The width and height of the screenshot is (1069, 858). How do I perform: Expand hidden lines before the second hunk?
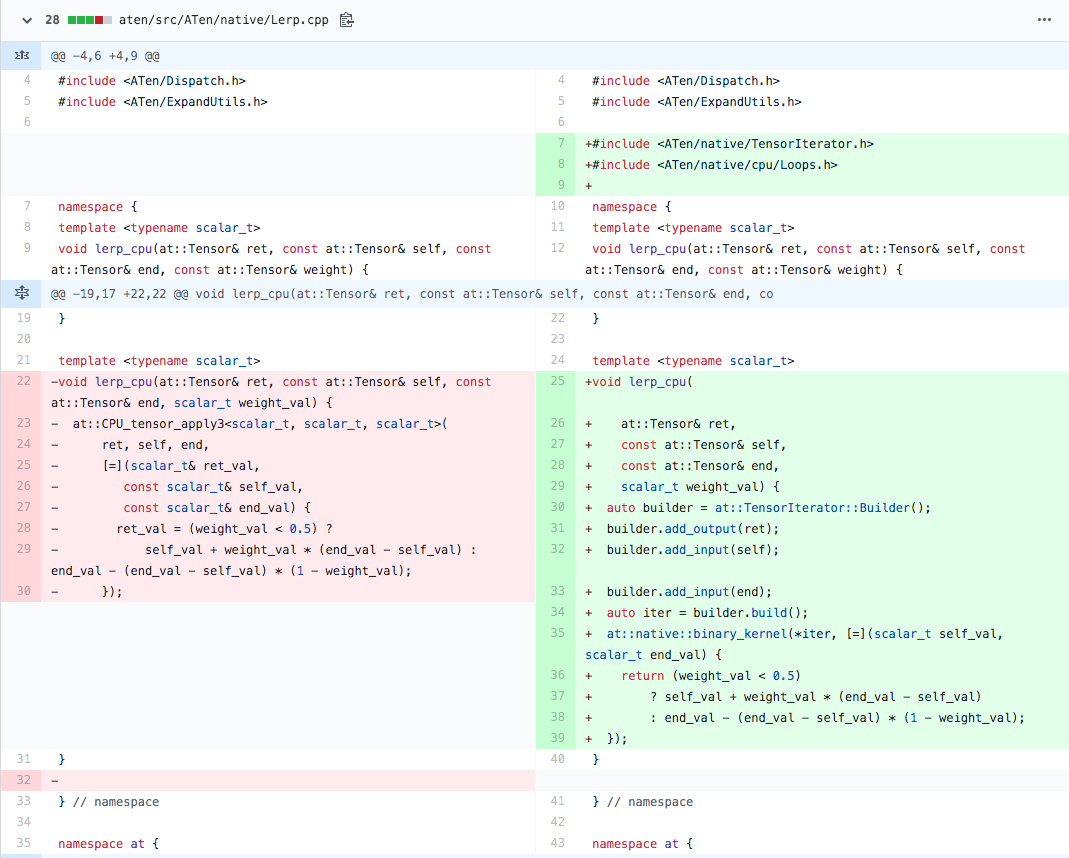(20, 294)
